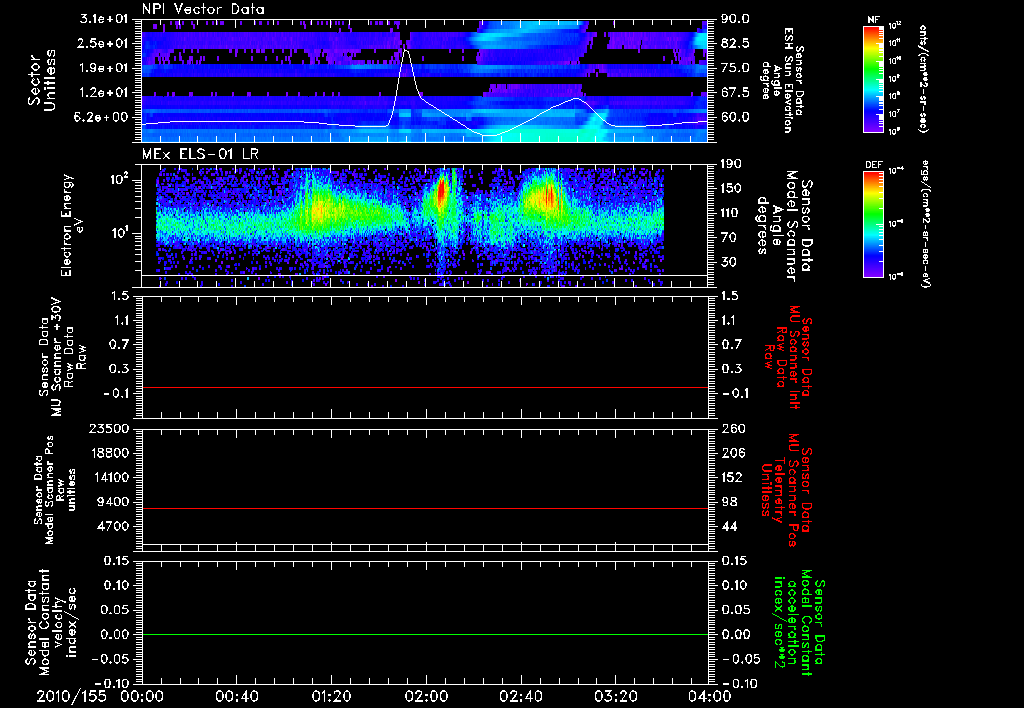Click the 'MEx ELS-01 LR' panel title

pyautogui.click(x=199, y=155)
